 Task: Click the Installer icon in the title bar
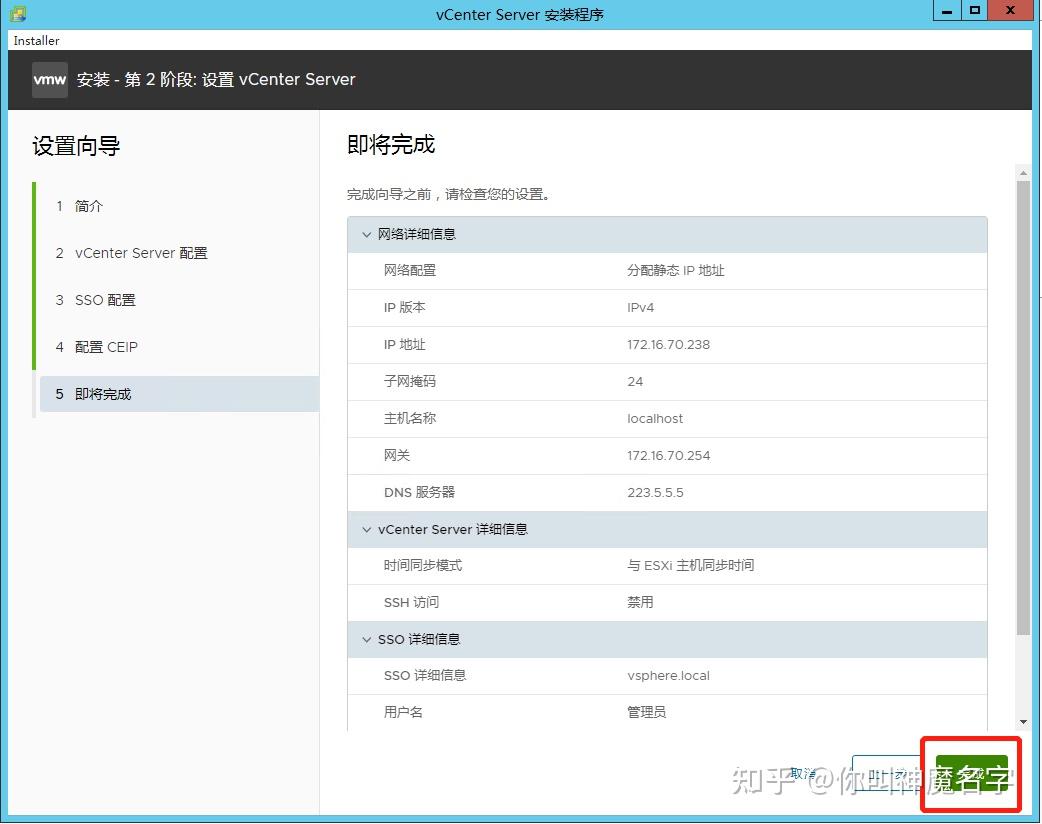tap(17, 12)
